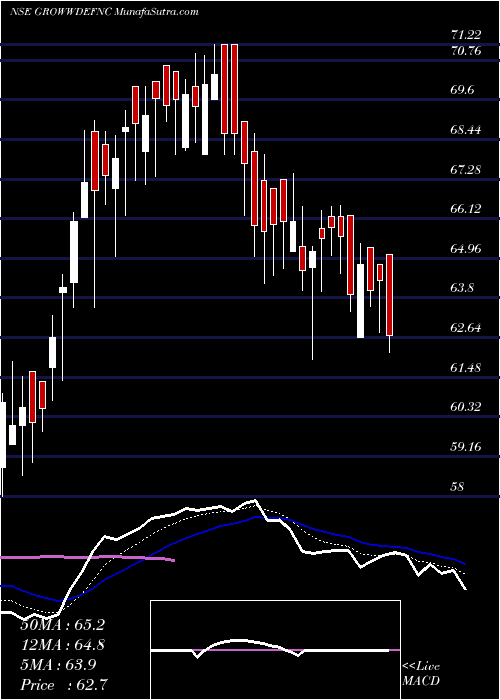
Task: Click the 70.76 price label
Action: 467,51
